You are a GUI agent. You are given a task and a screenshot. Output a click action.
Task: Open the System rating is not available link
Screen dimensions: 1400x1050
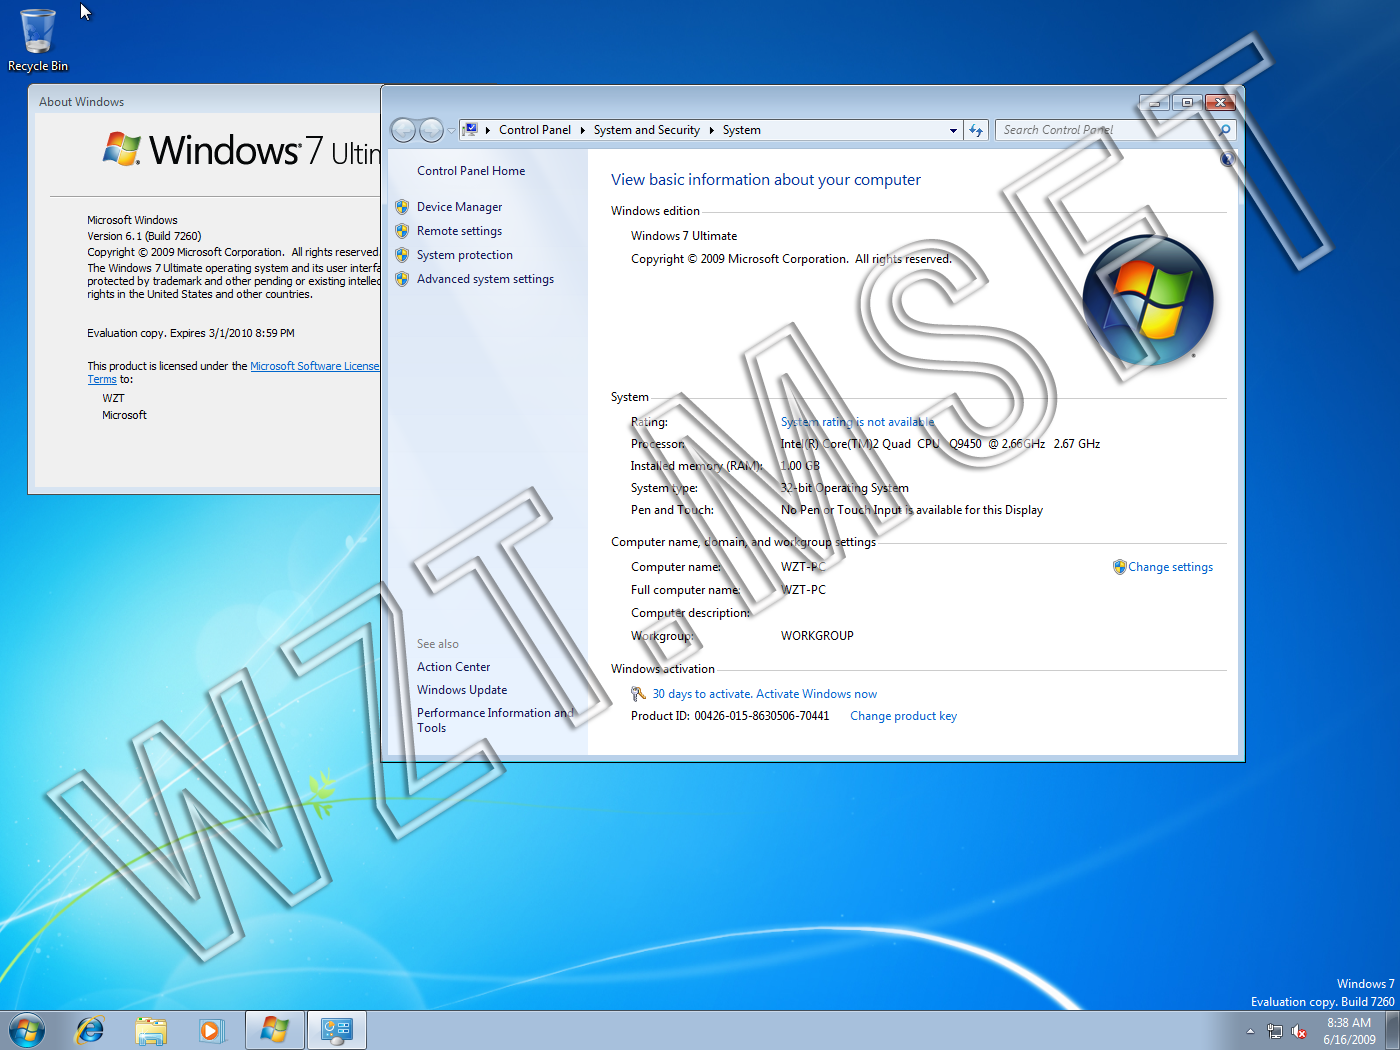coord(857,422)
